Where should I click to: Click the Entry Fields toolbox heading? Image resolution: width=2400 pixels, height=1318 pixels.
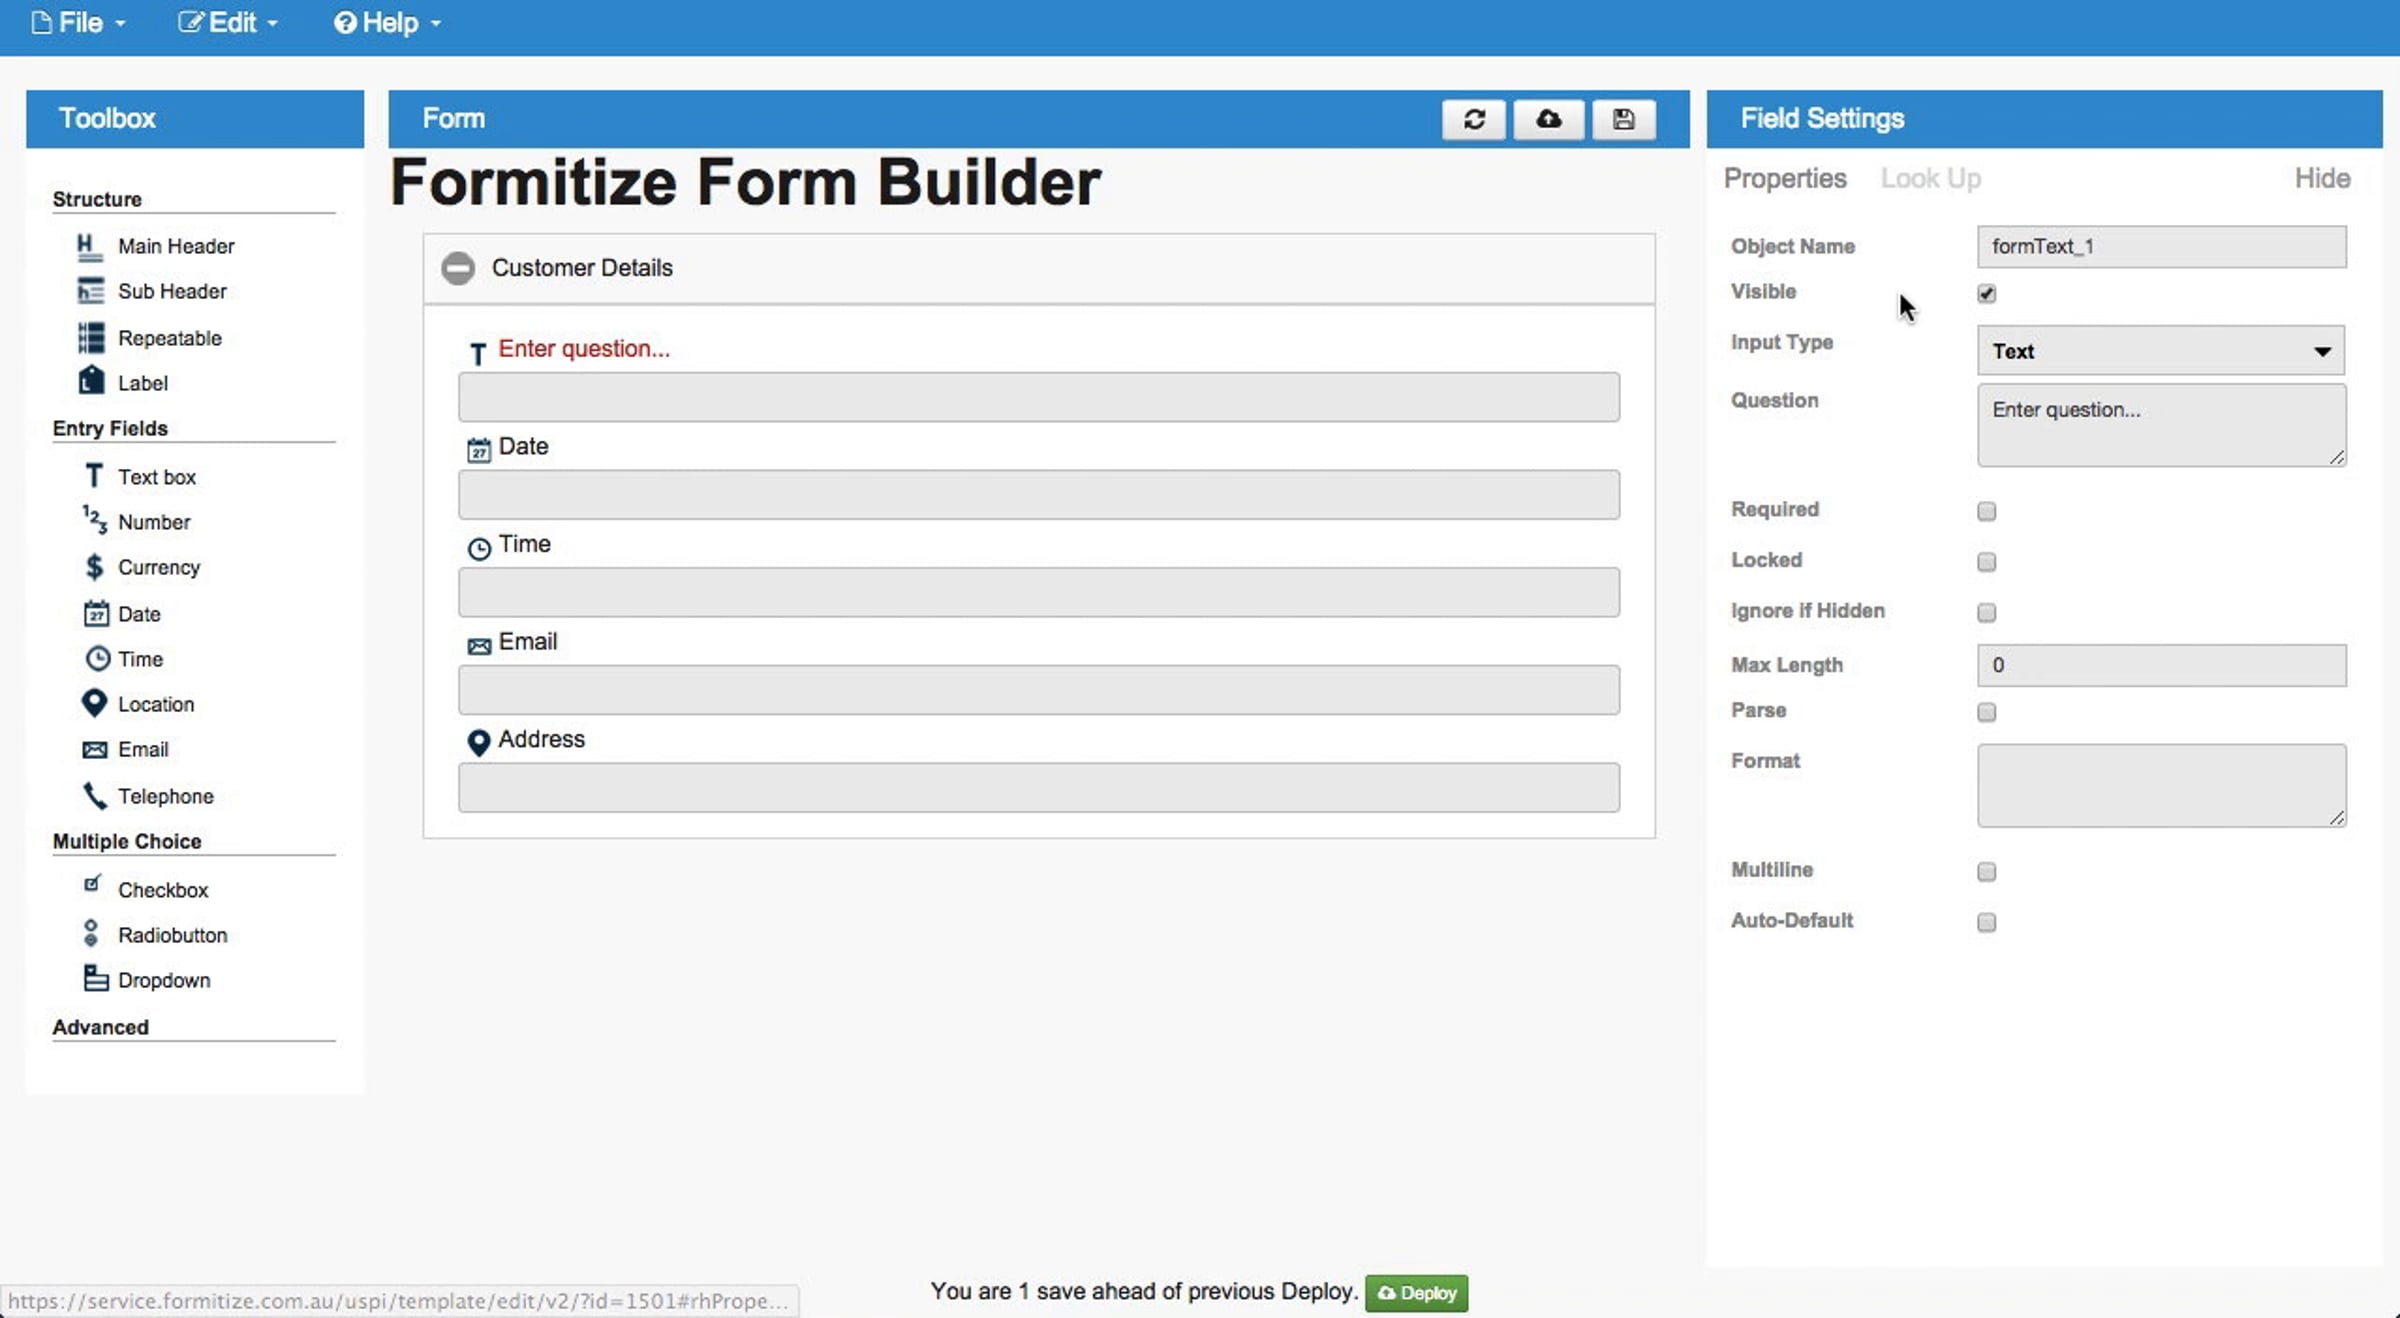(x=110, y=428)
